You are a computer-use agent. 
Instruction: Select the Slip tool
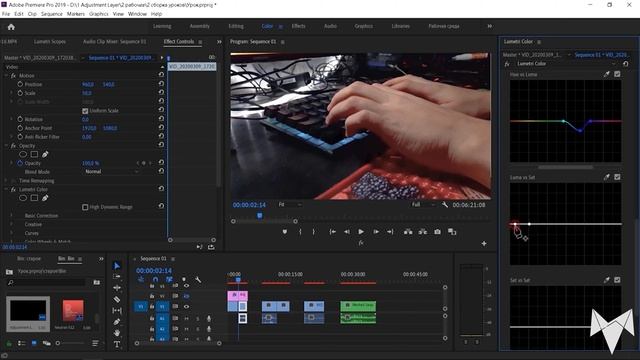[117, 311]
